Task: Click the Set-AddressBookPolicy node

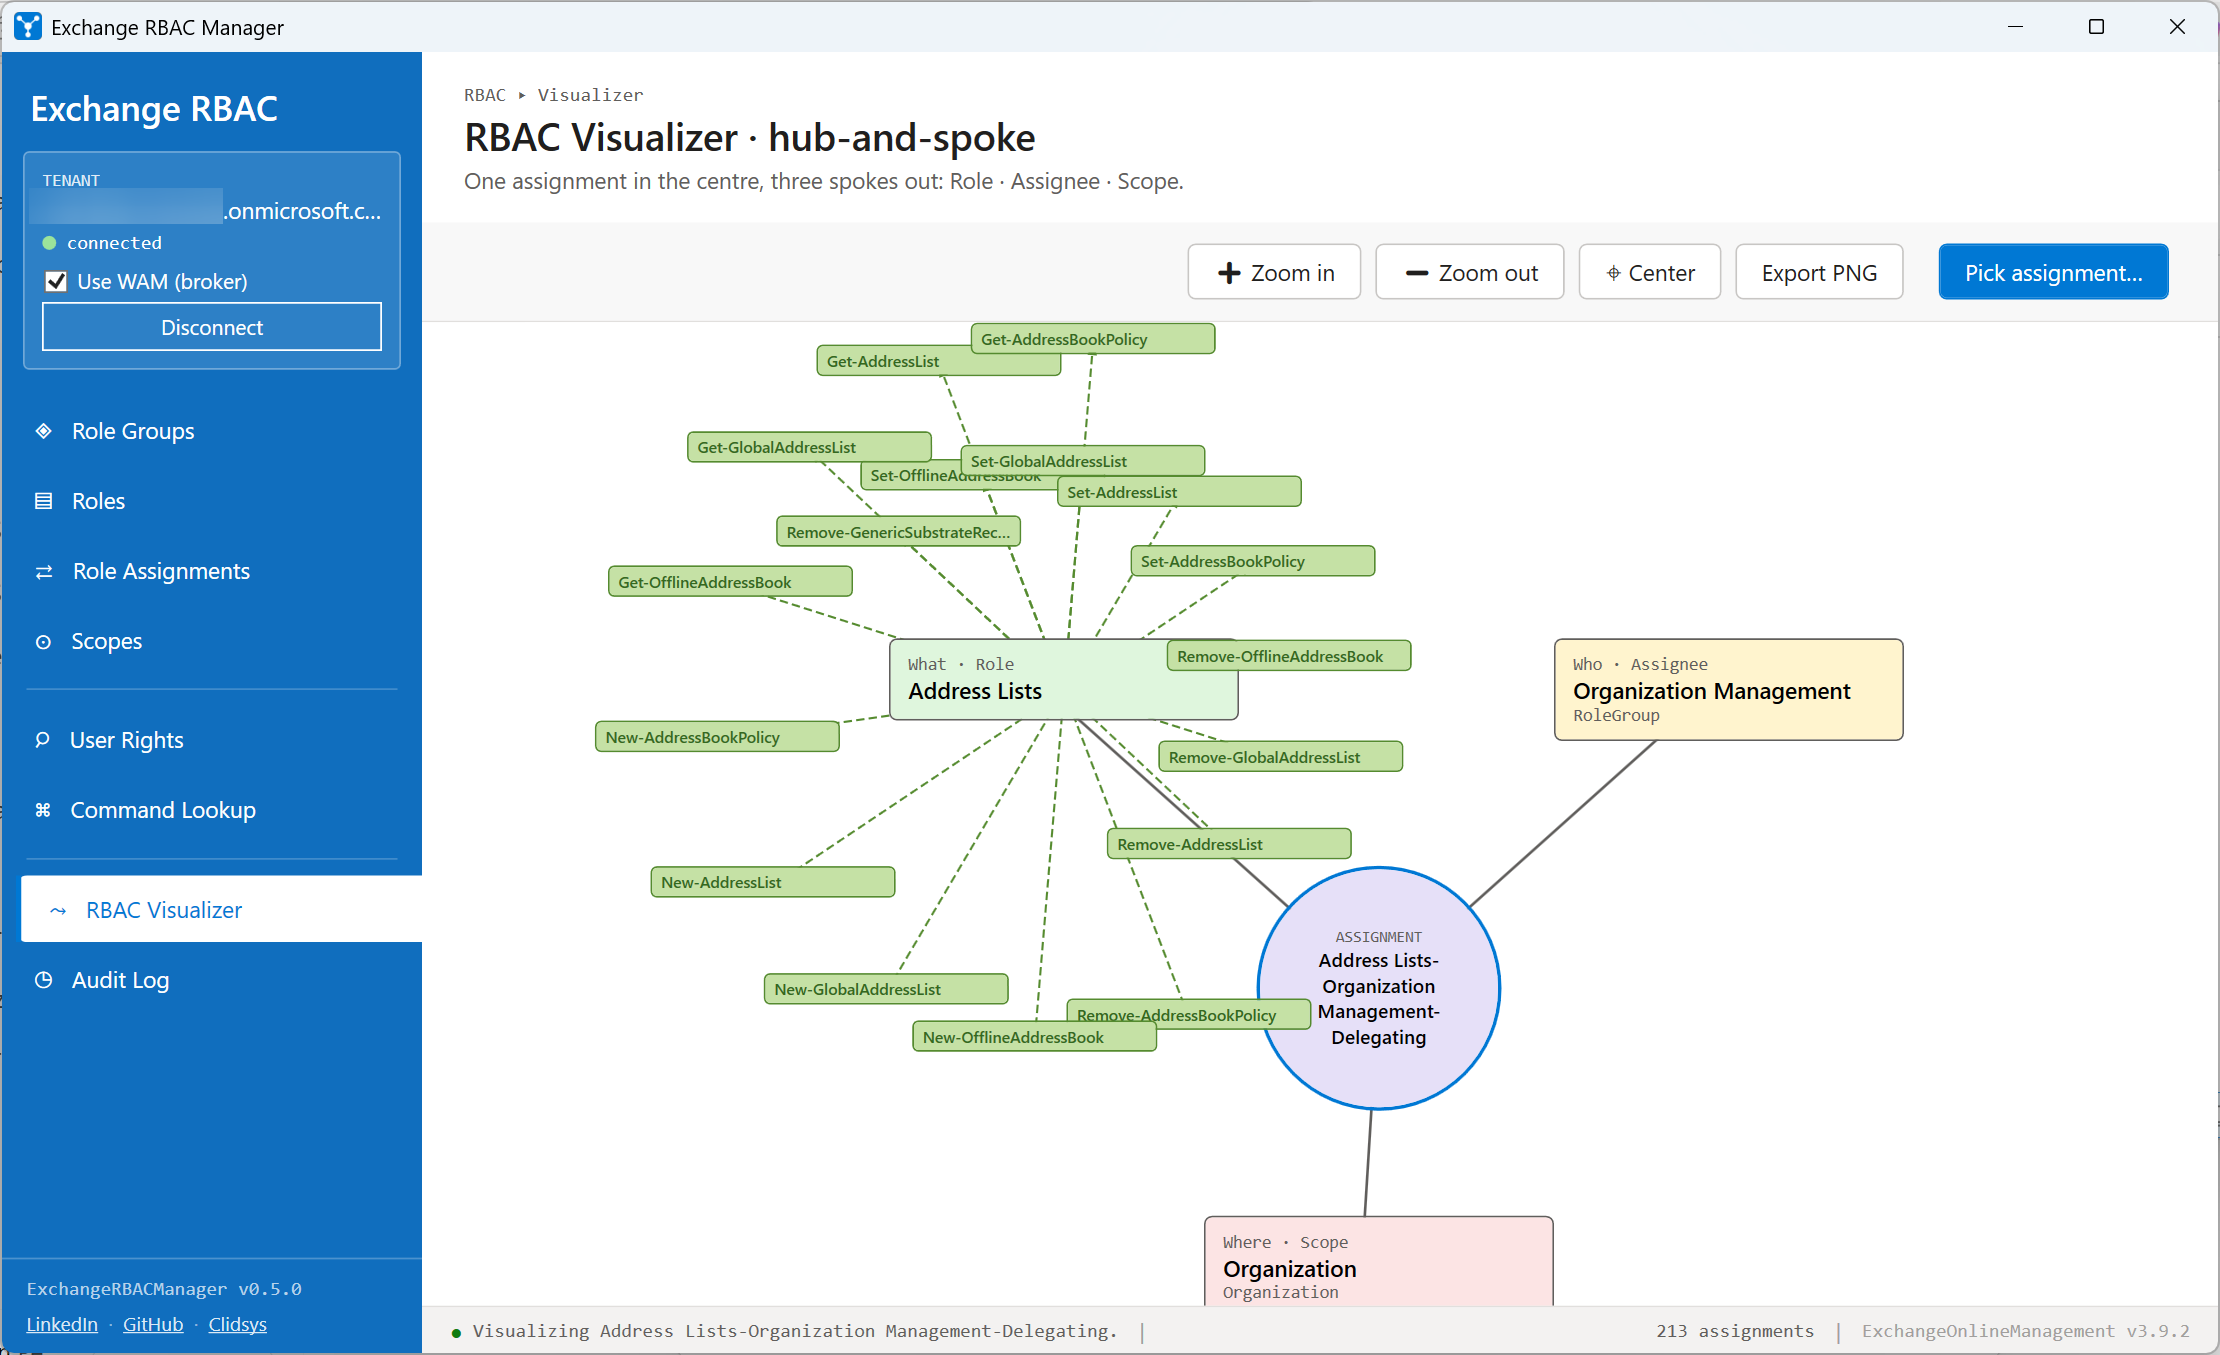Action: click(x=1253, y=561)
